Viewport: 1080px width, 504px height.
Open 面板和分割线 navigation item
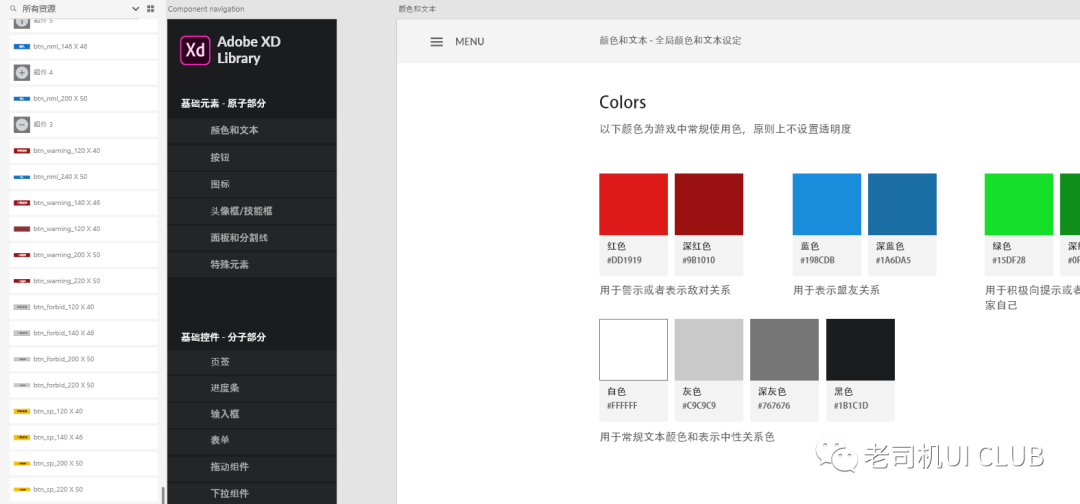pos(252,238)
